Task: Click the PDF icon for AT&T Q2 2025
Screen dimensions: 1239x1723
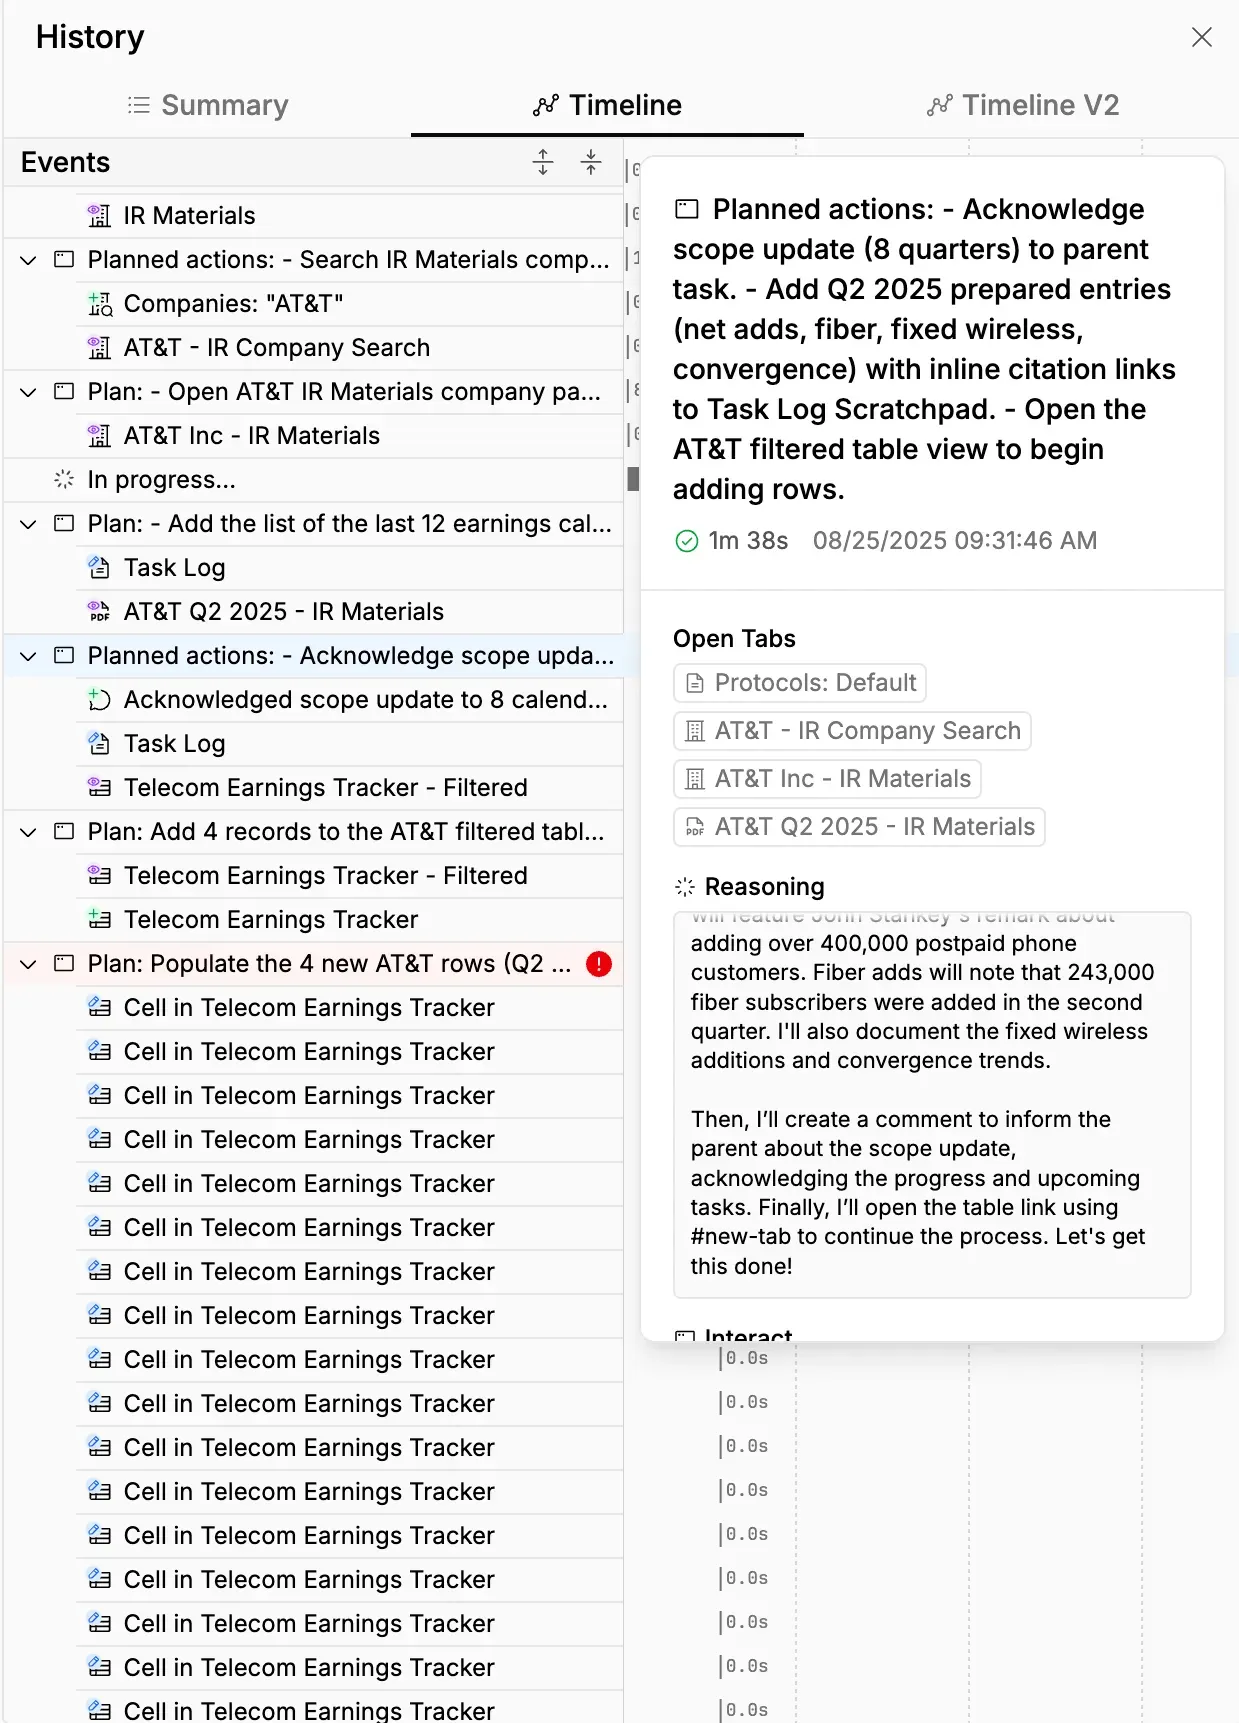Action: (x=99, y=612)
